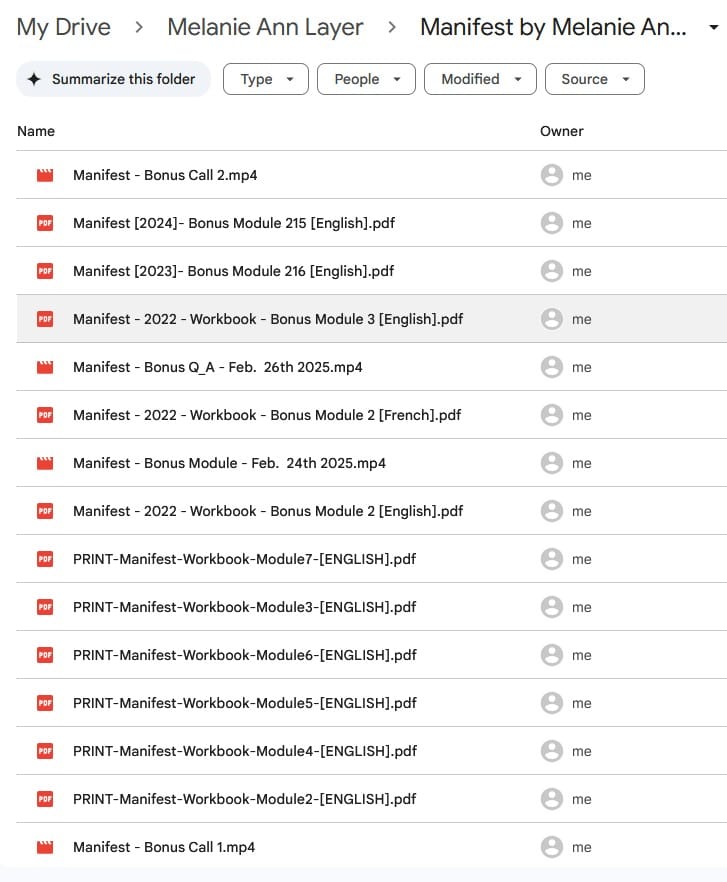
Task: Click the owner avatar for Workbook-Module3 row
Action: [x=551, y=607]
